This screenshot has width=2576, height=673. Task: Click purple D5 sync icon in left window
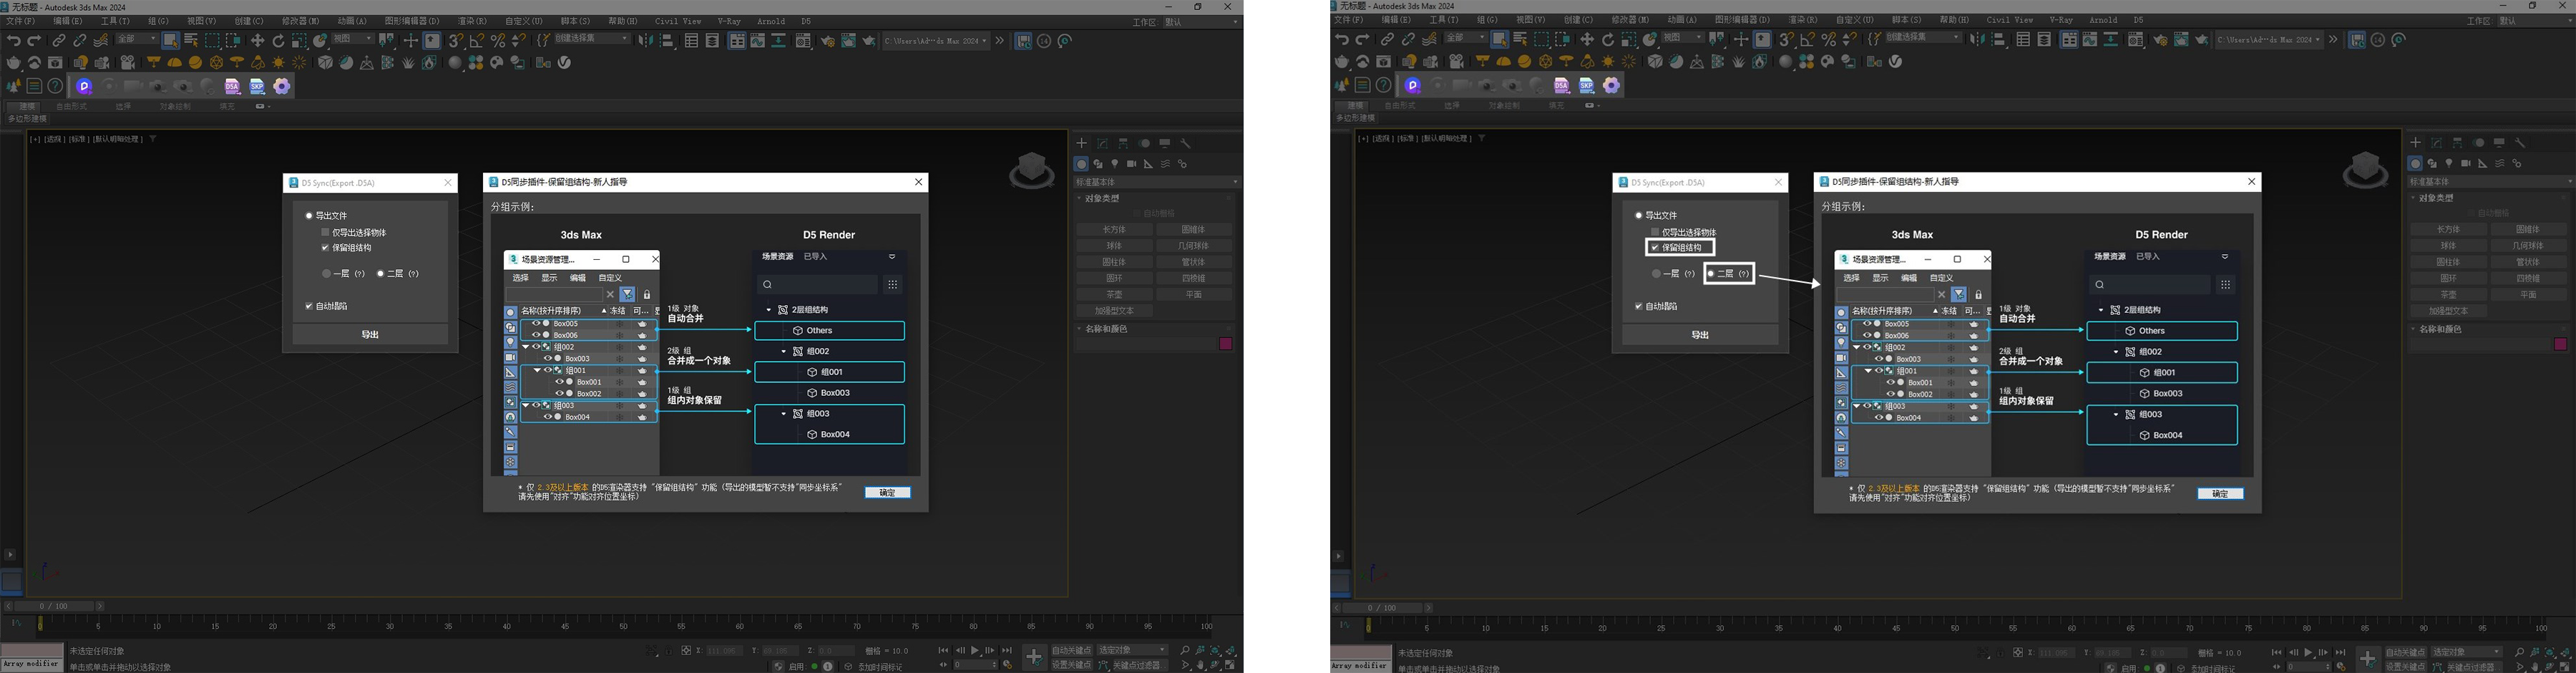point(84,86)
